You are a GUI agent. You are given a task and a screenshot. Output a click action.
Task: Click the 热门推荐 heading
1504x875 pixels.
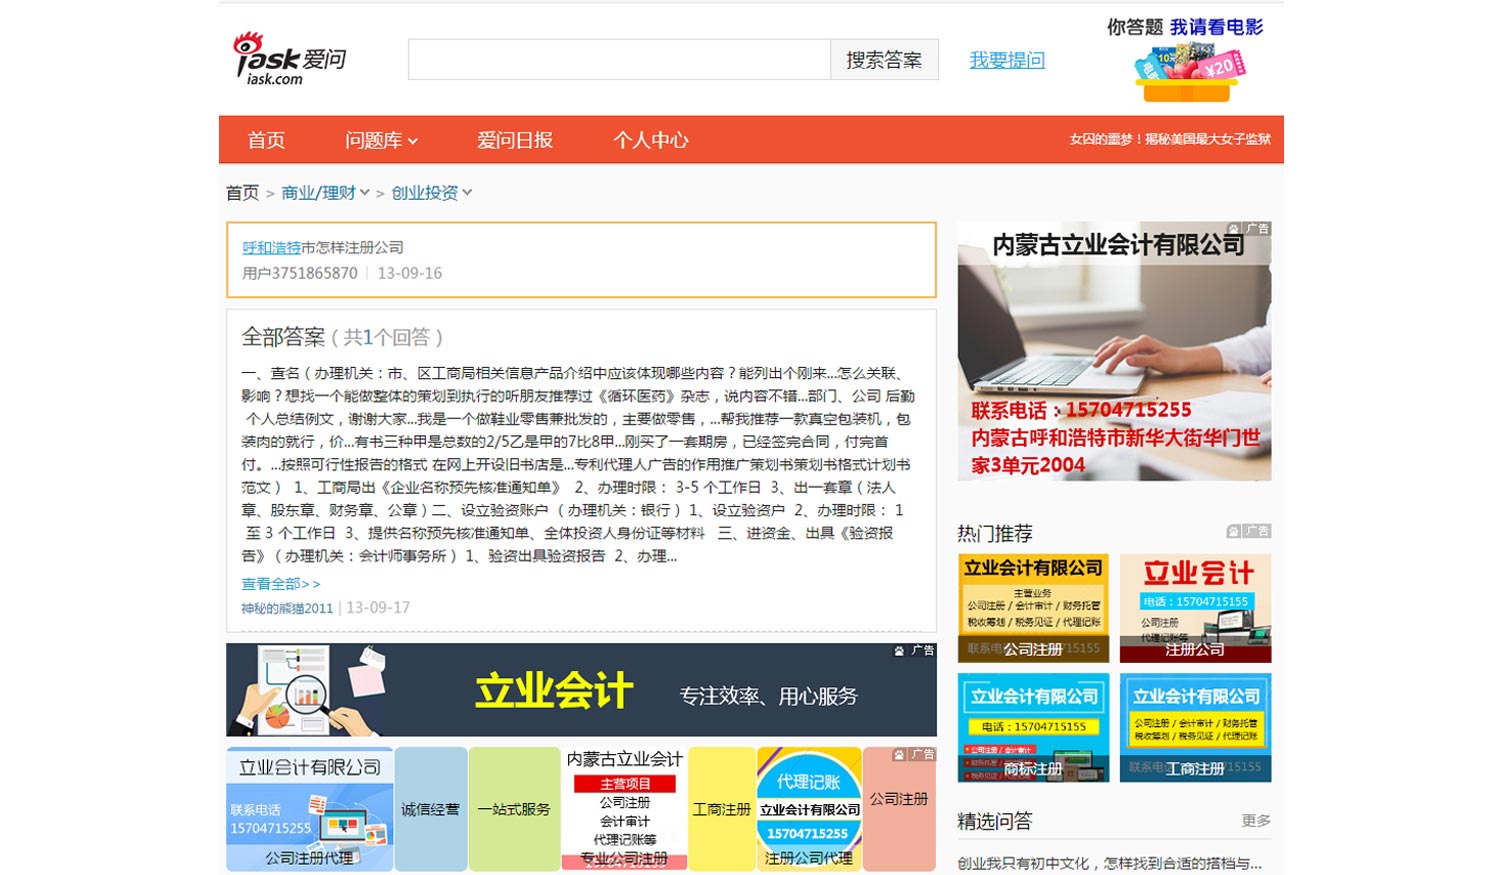point(995,533)
